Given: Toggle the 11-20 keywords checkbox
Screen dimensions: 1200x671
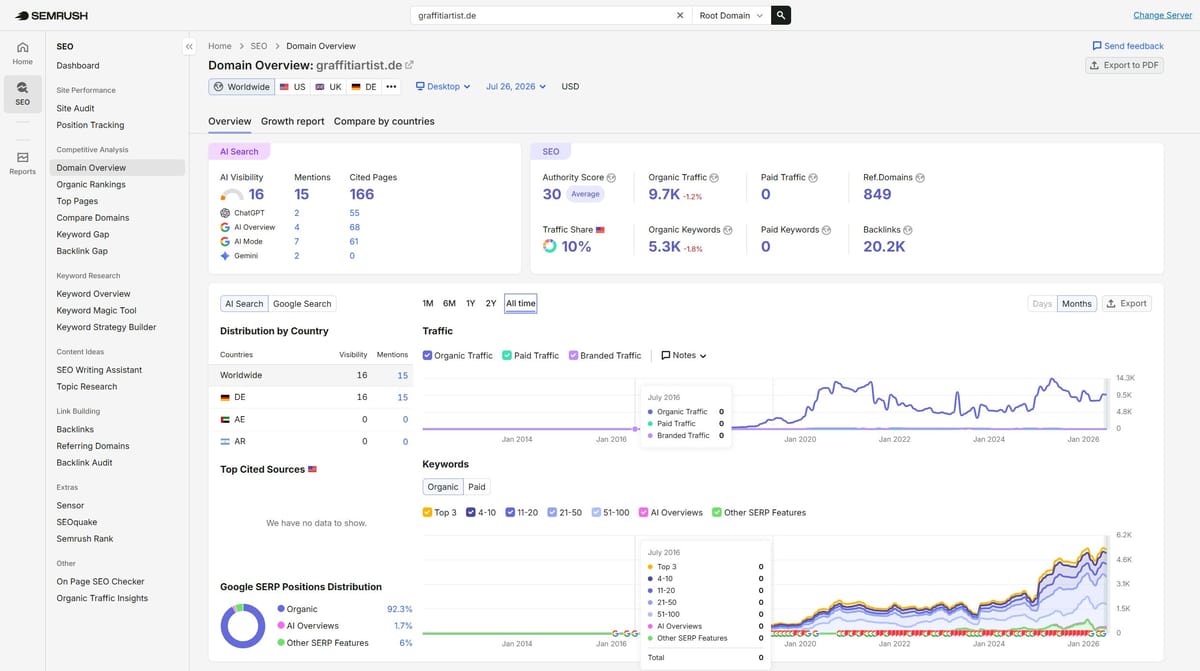Looking at the screenshot, I should [510, 512].
